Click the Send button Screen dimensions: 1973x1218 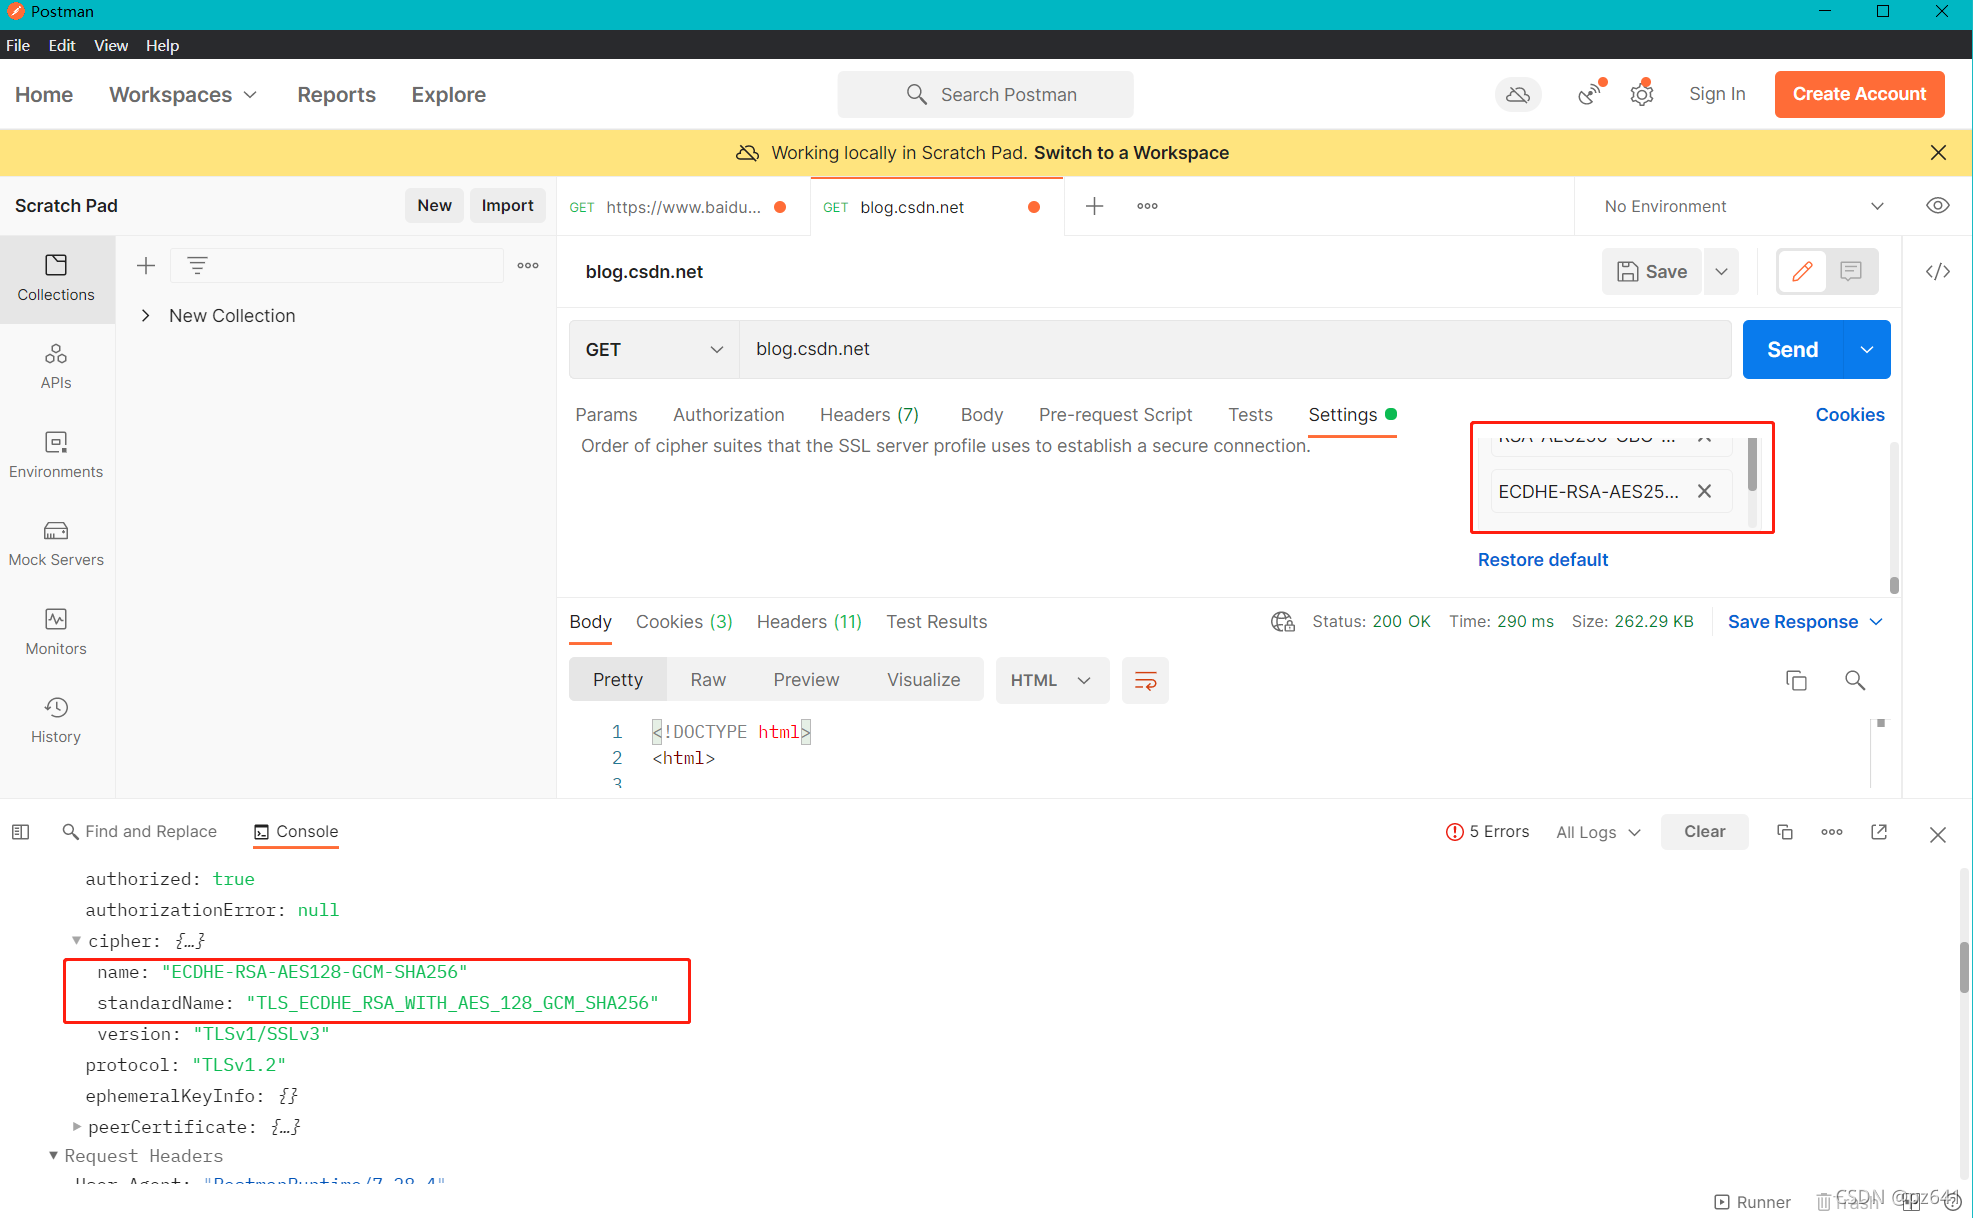(1792, 350)
